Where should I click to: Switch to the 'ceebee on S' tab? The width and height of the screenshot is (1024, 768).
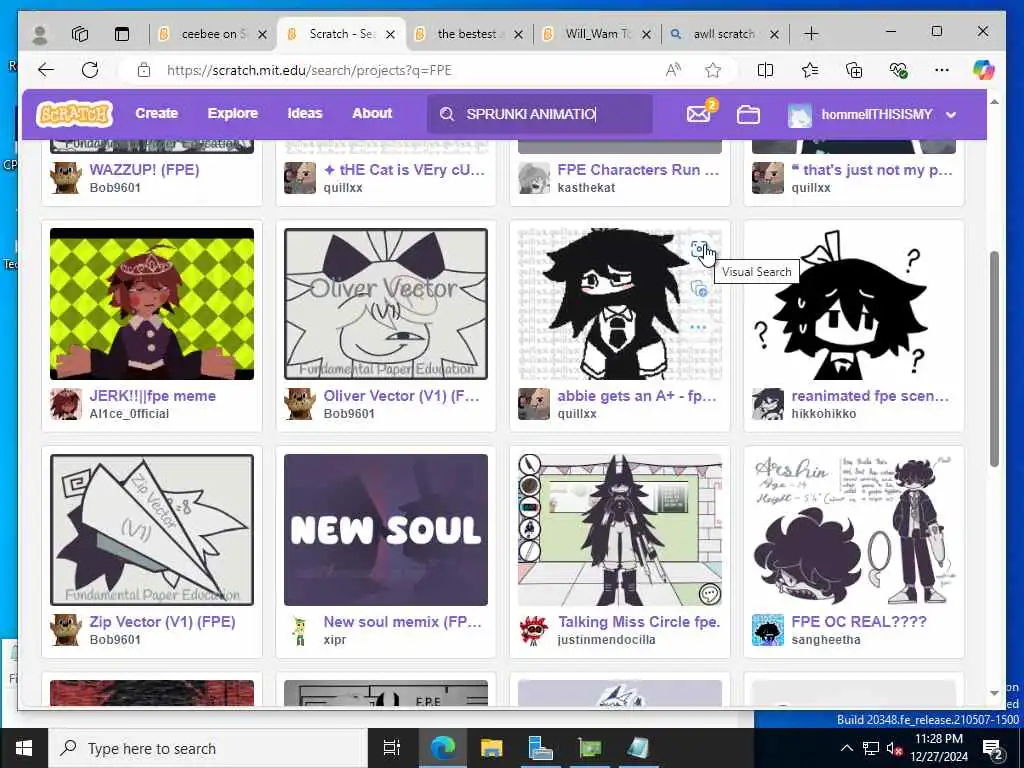coord(212,34)
